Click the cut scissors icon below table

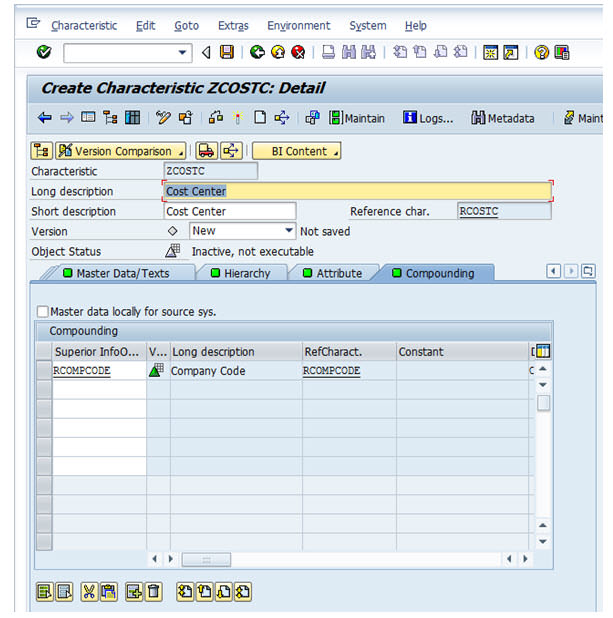pyautogui.click(x=89, y=591)
